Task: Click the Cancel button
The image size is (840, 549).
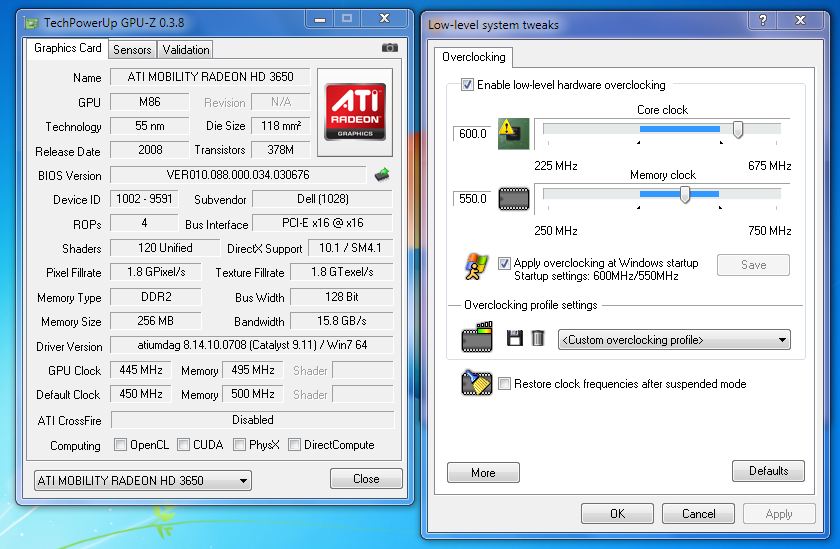Action: click(x=698, y=514)
